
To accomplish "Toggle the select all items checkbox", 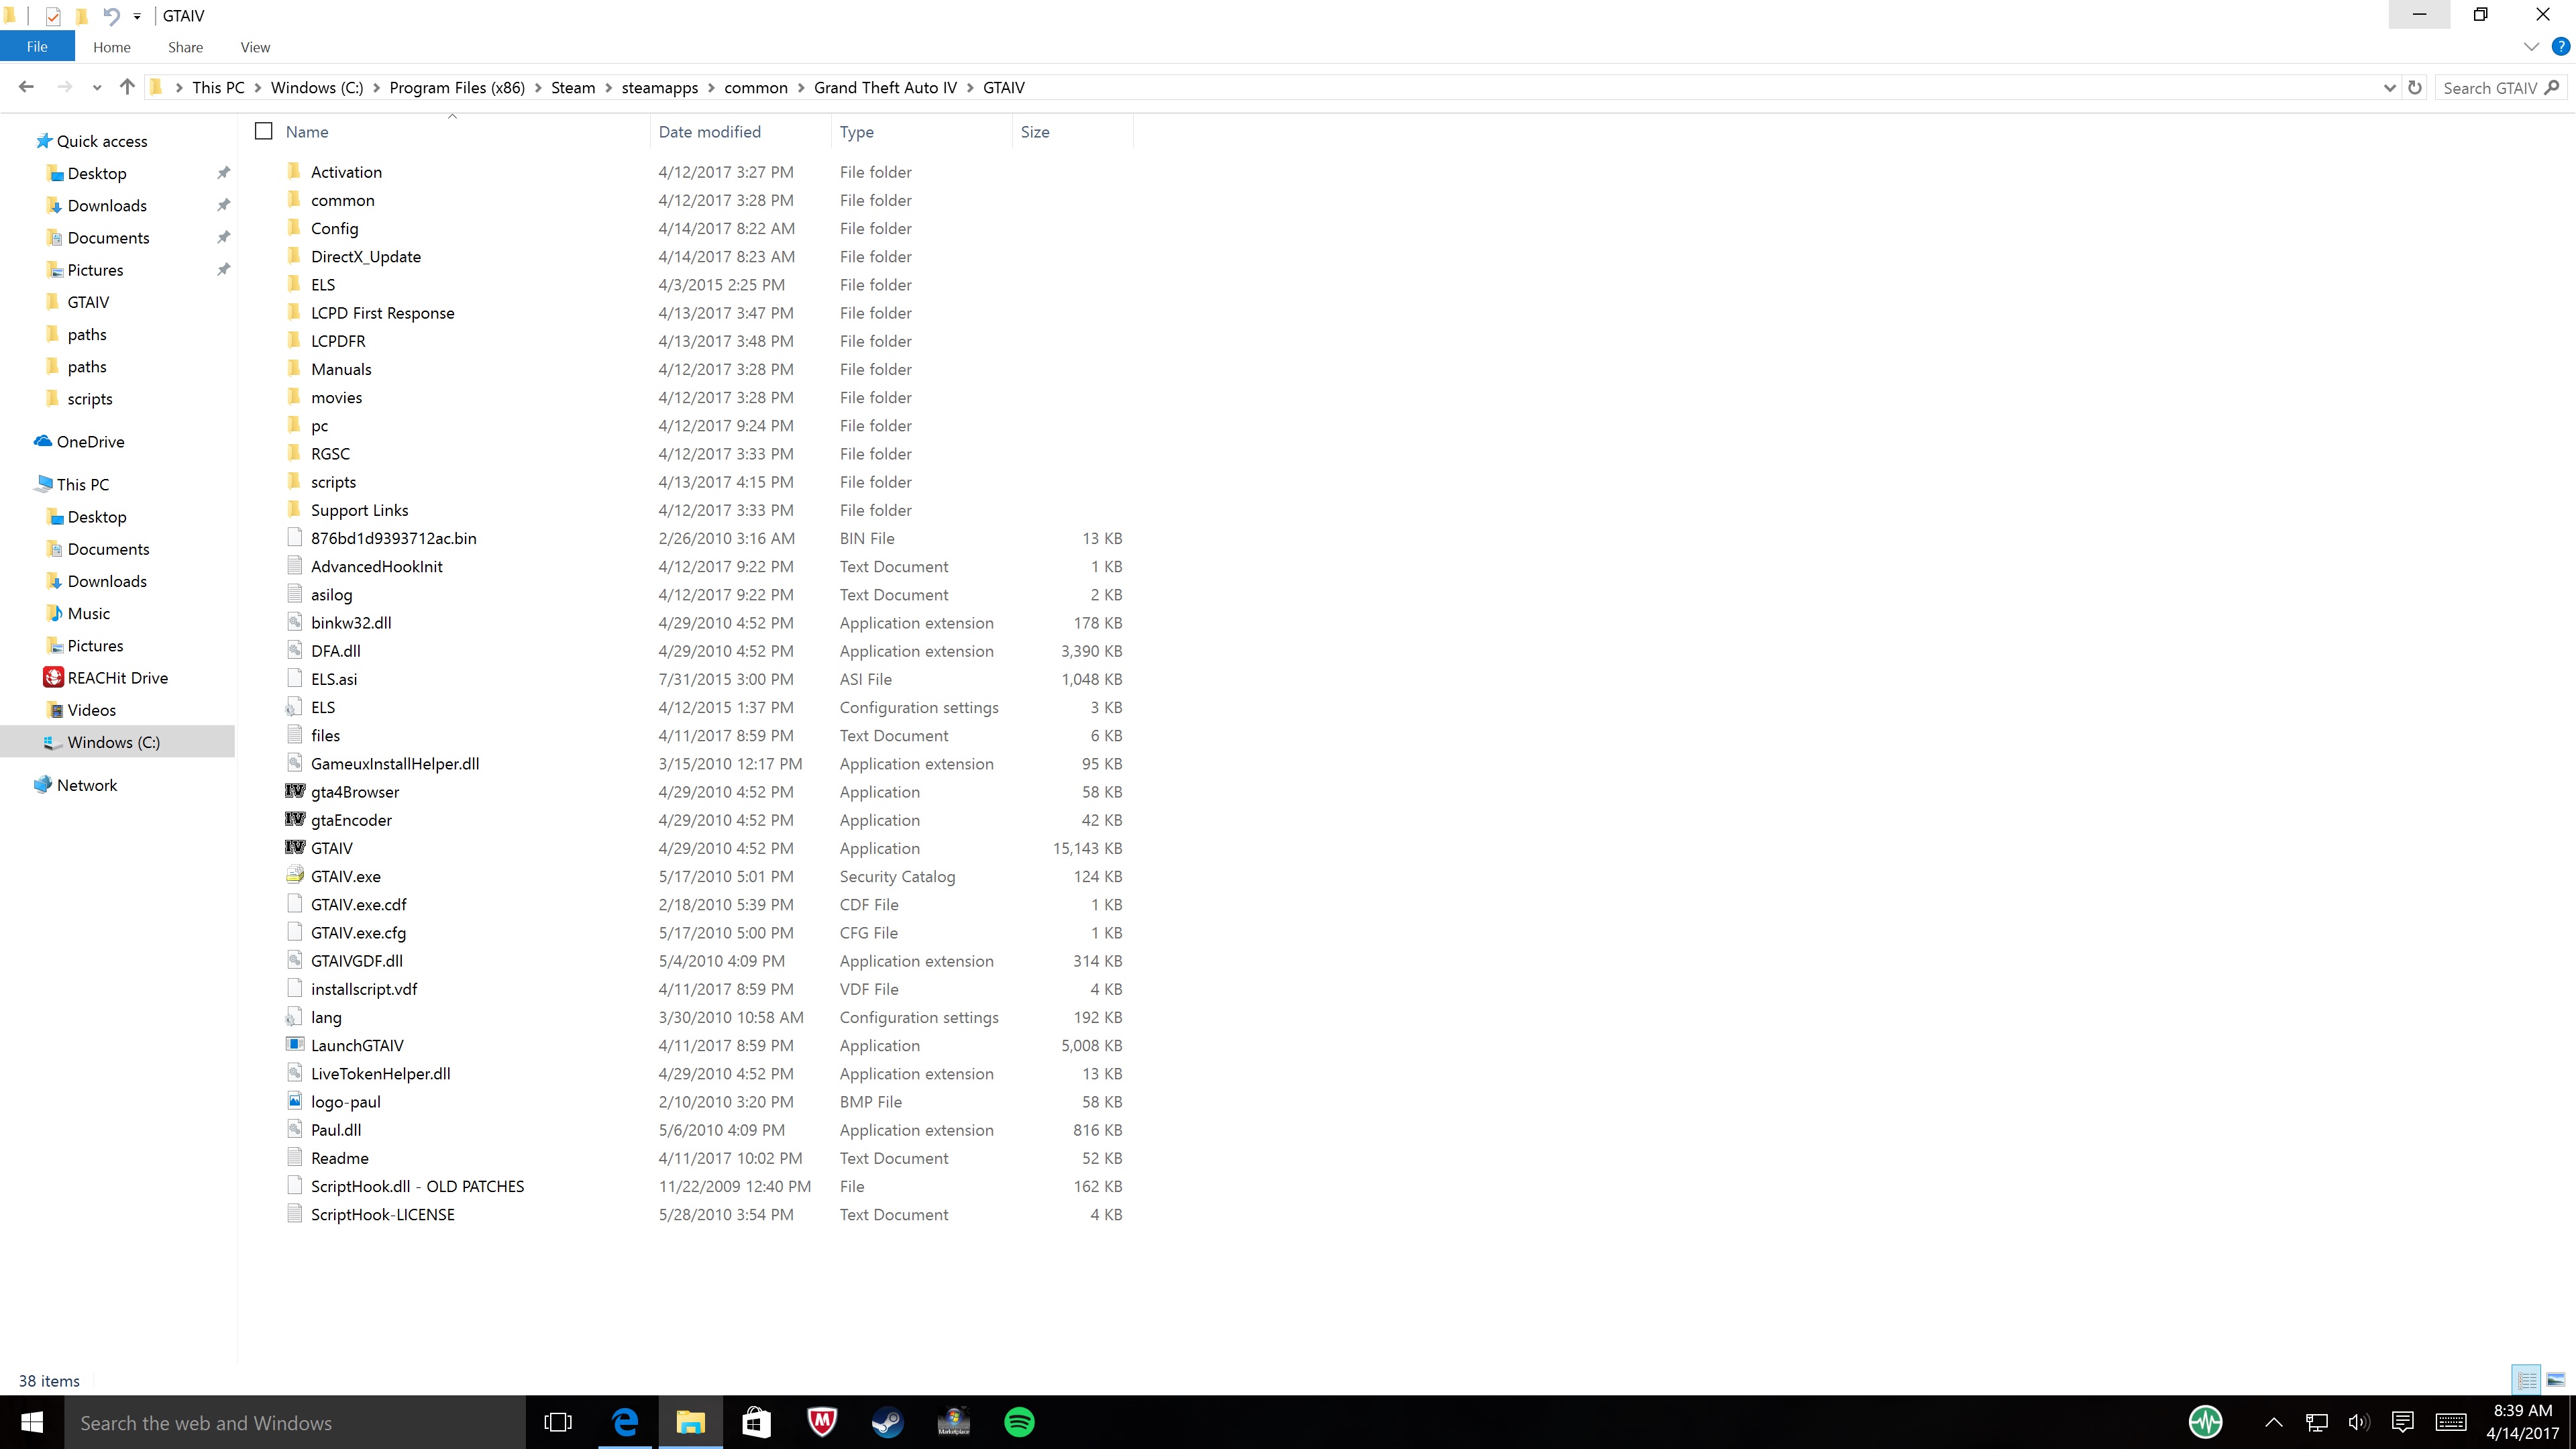I will (264, 131).
